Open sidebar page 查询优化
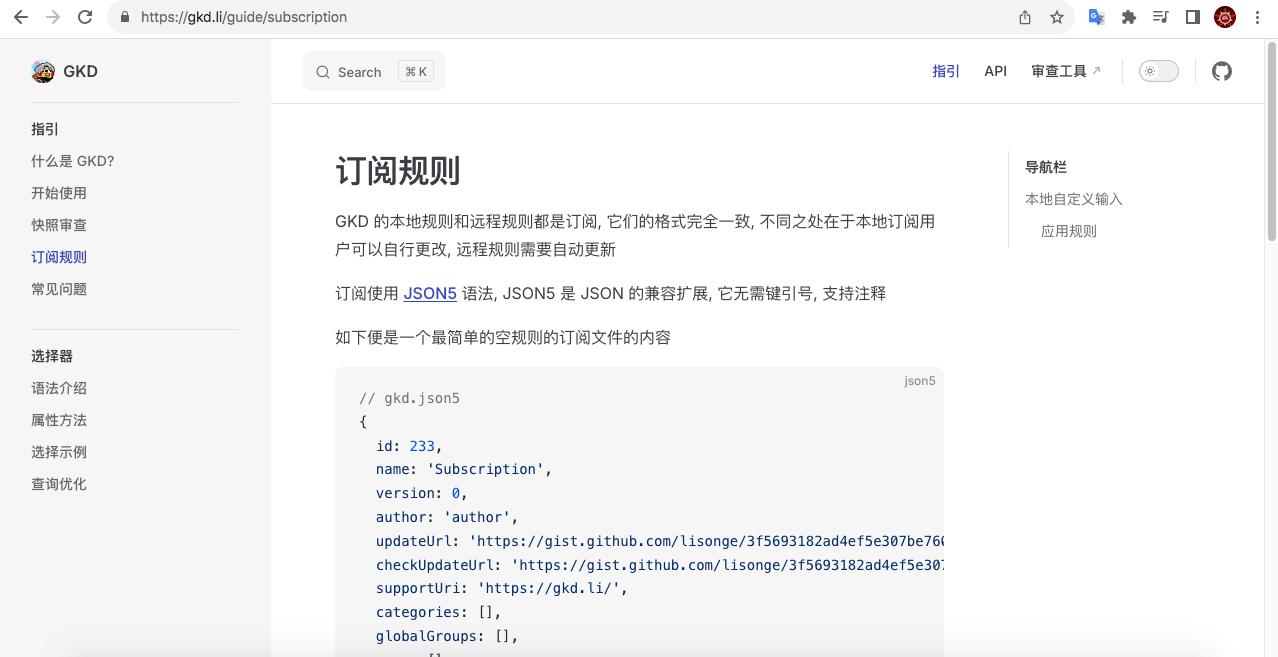The height and width of the screenshot is (657, 1278). click(59, 484)
